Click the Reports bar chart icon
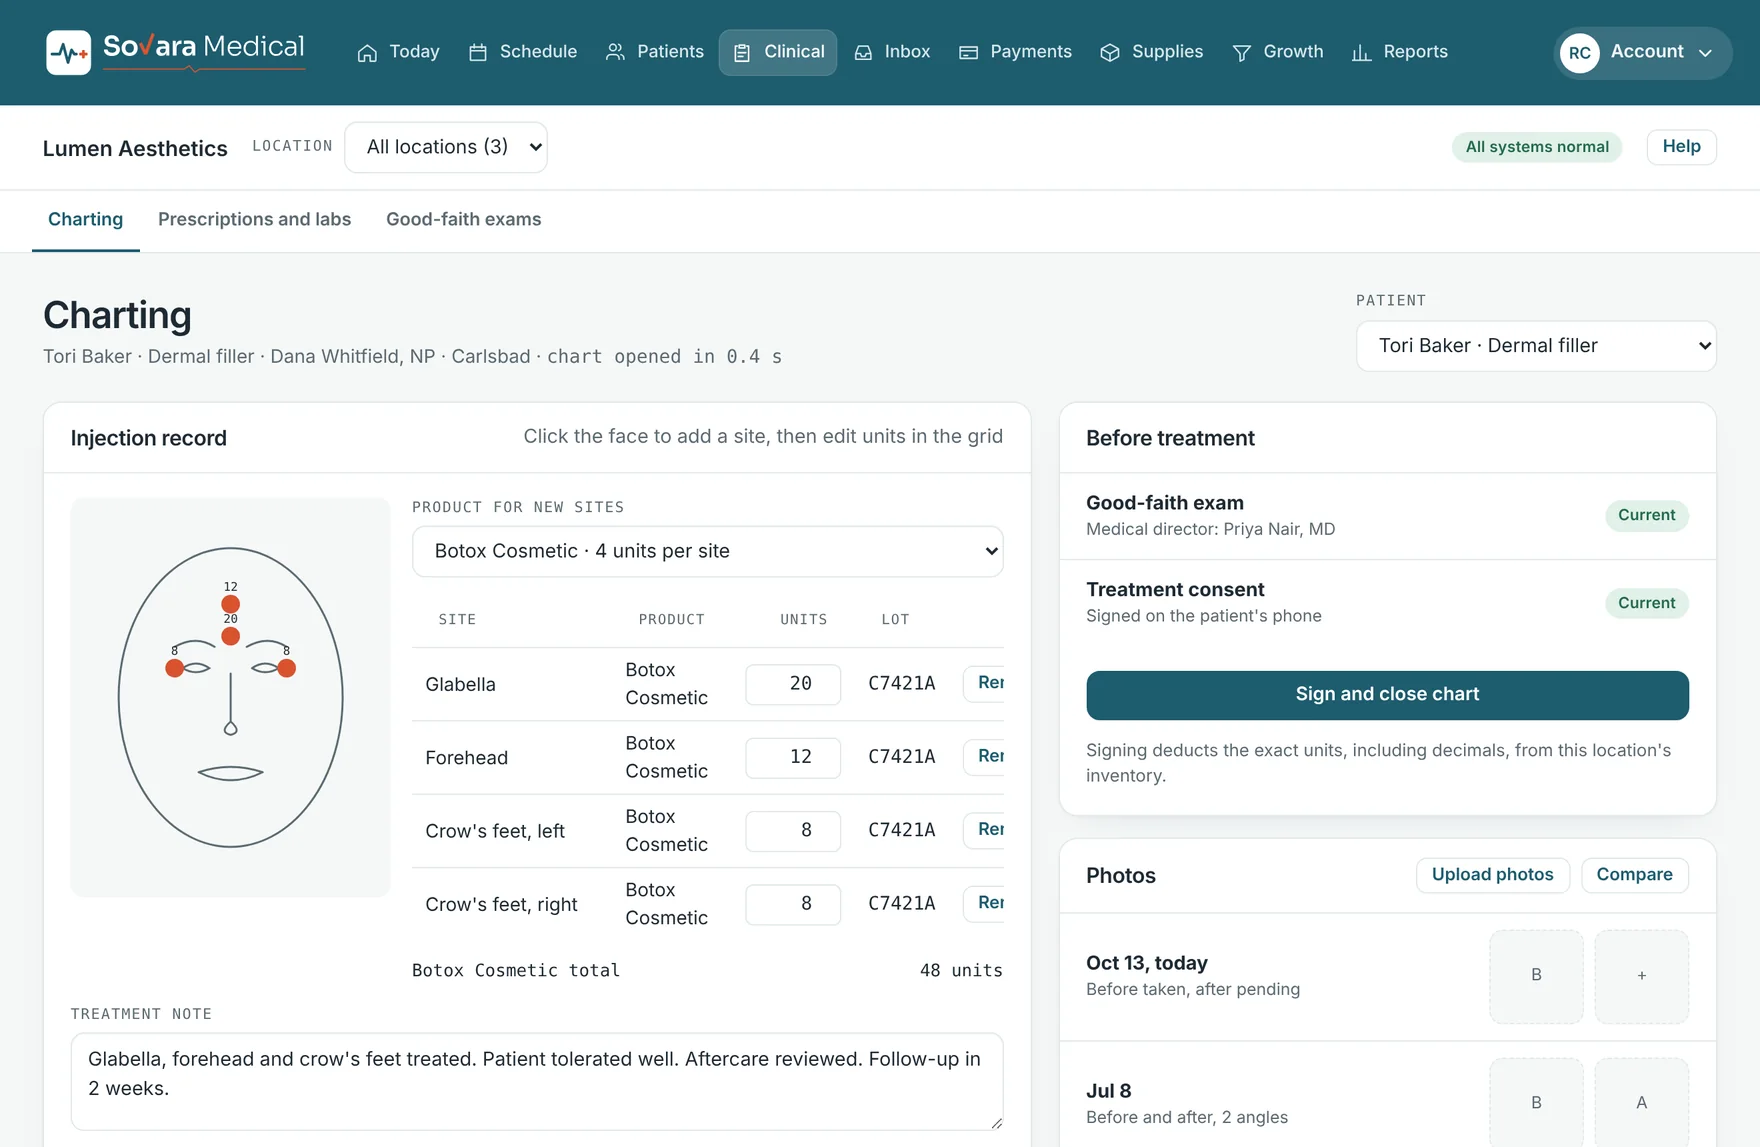This screenshot has width=1760, height=1147. coord(1361,53)
